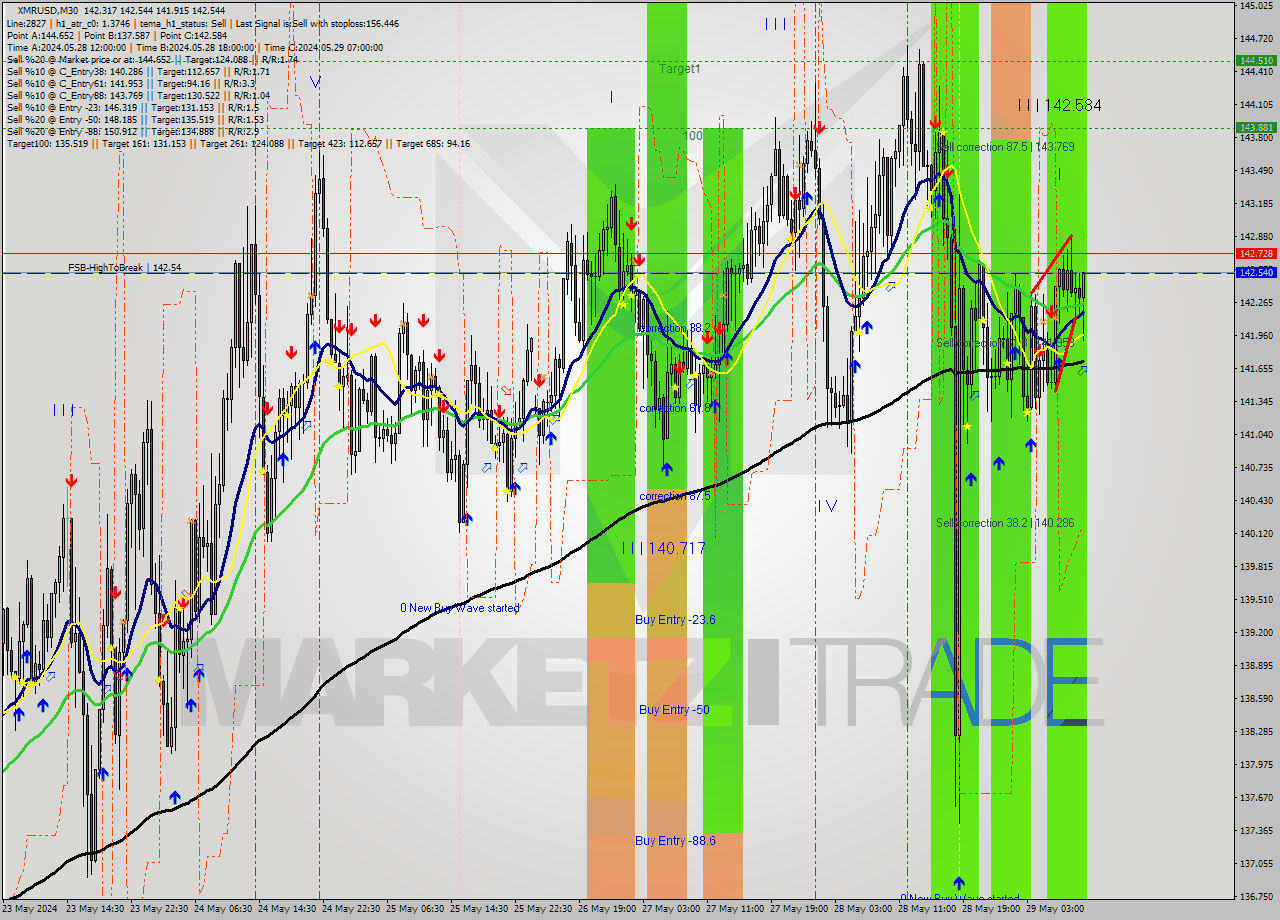Viewport: 1280px width, 920px height.
Task: Click the 'I V' wave label
Action: [x=827, y=506]
